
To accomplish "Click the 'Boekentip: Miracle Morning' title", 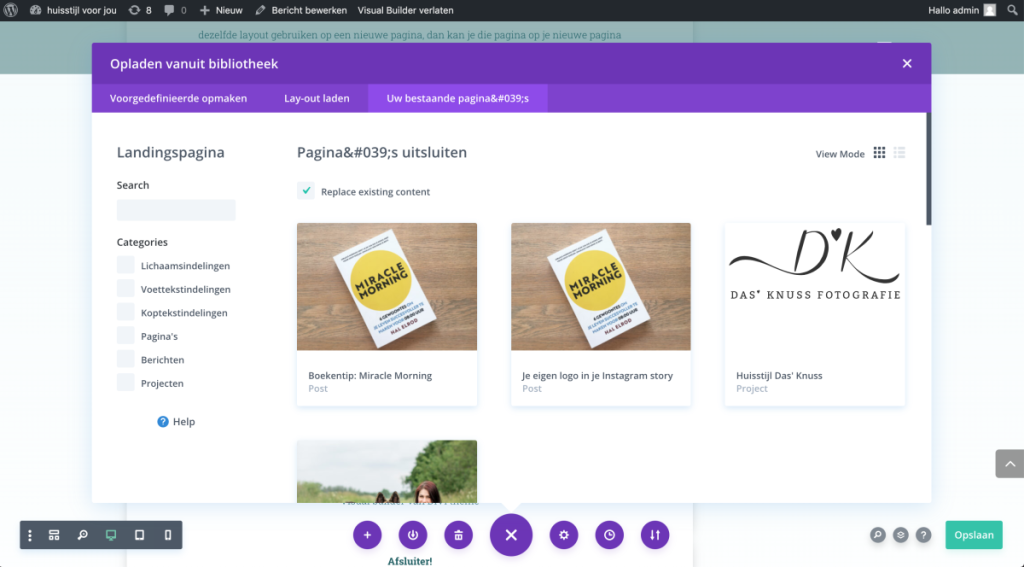I will [x=370, y=376].
